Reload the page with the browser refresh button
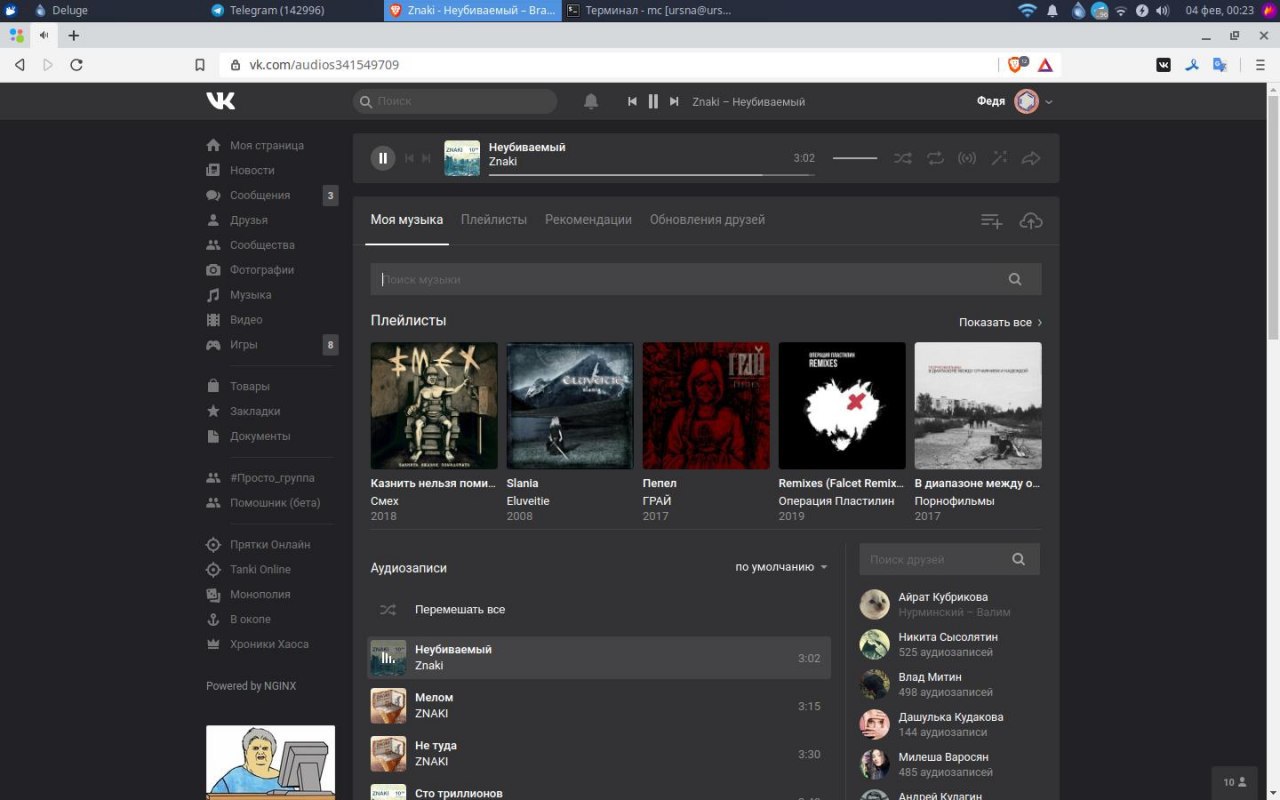Viewport: 1280px width, 800px height. (76, 65)
